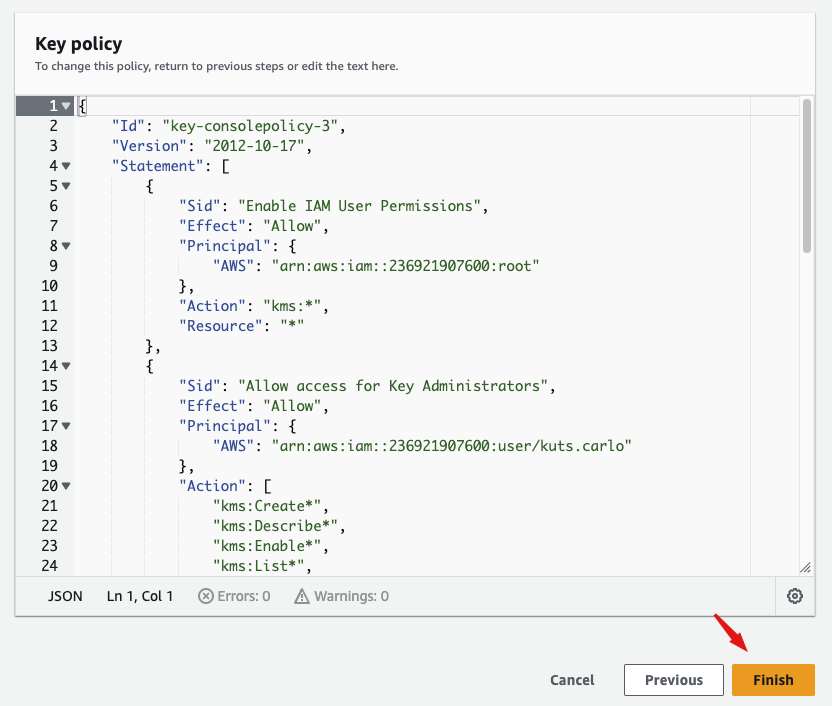Place cursor in the kuts.carlo user ARN

tap(430, 446)
